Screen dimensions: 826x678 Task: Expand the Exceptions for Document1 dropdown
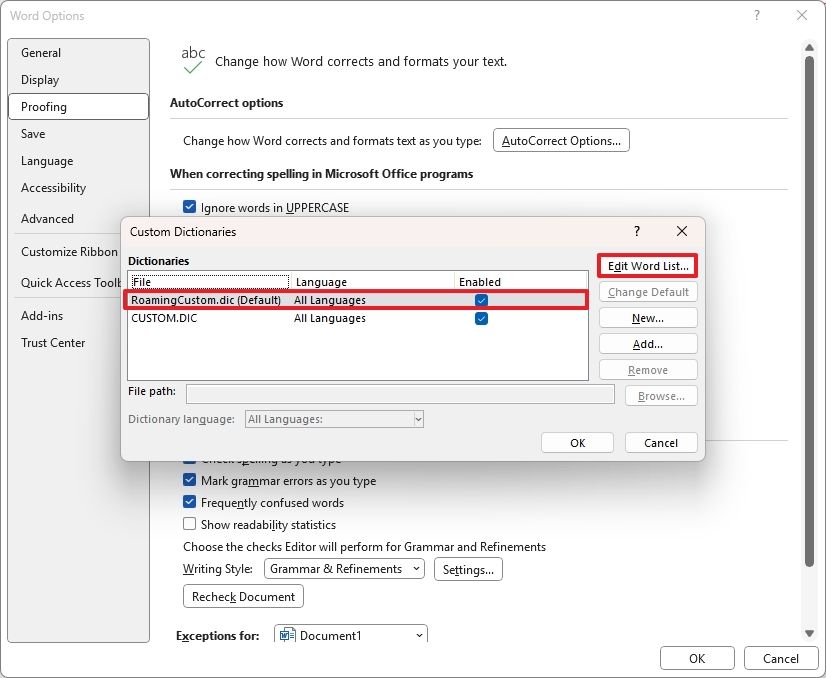click(x=417, y=633)
